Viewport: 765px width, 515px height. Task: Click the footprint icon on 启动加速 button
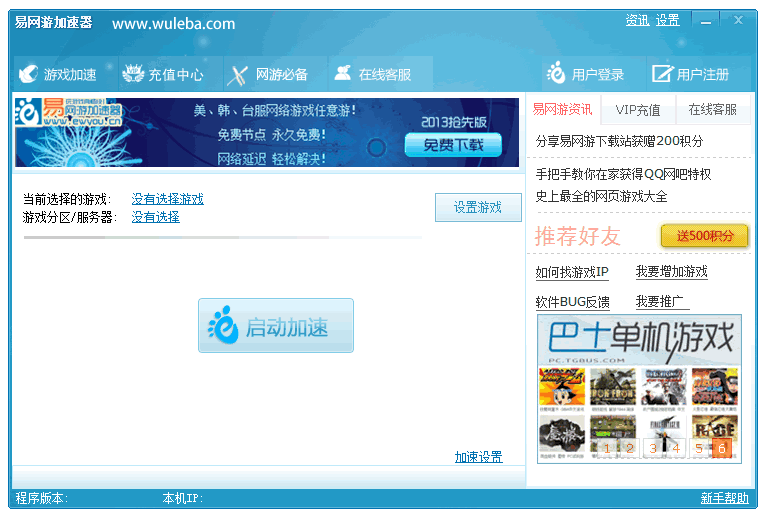click(x=223, y=325)
